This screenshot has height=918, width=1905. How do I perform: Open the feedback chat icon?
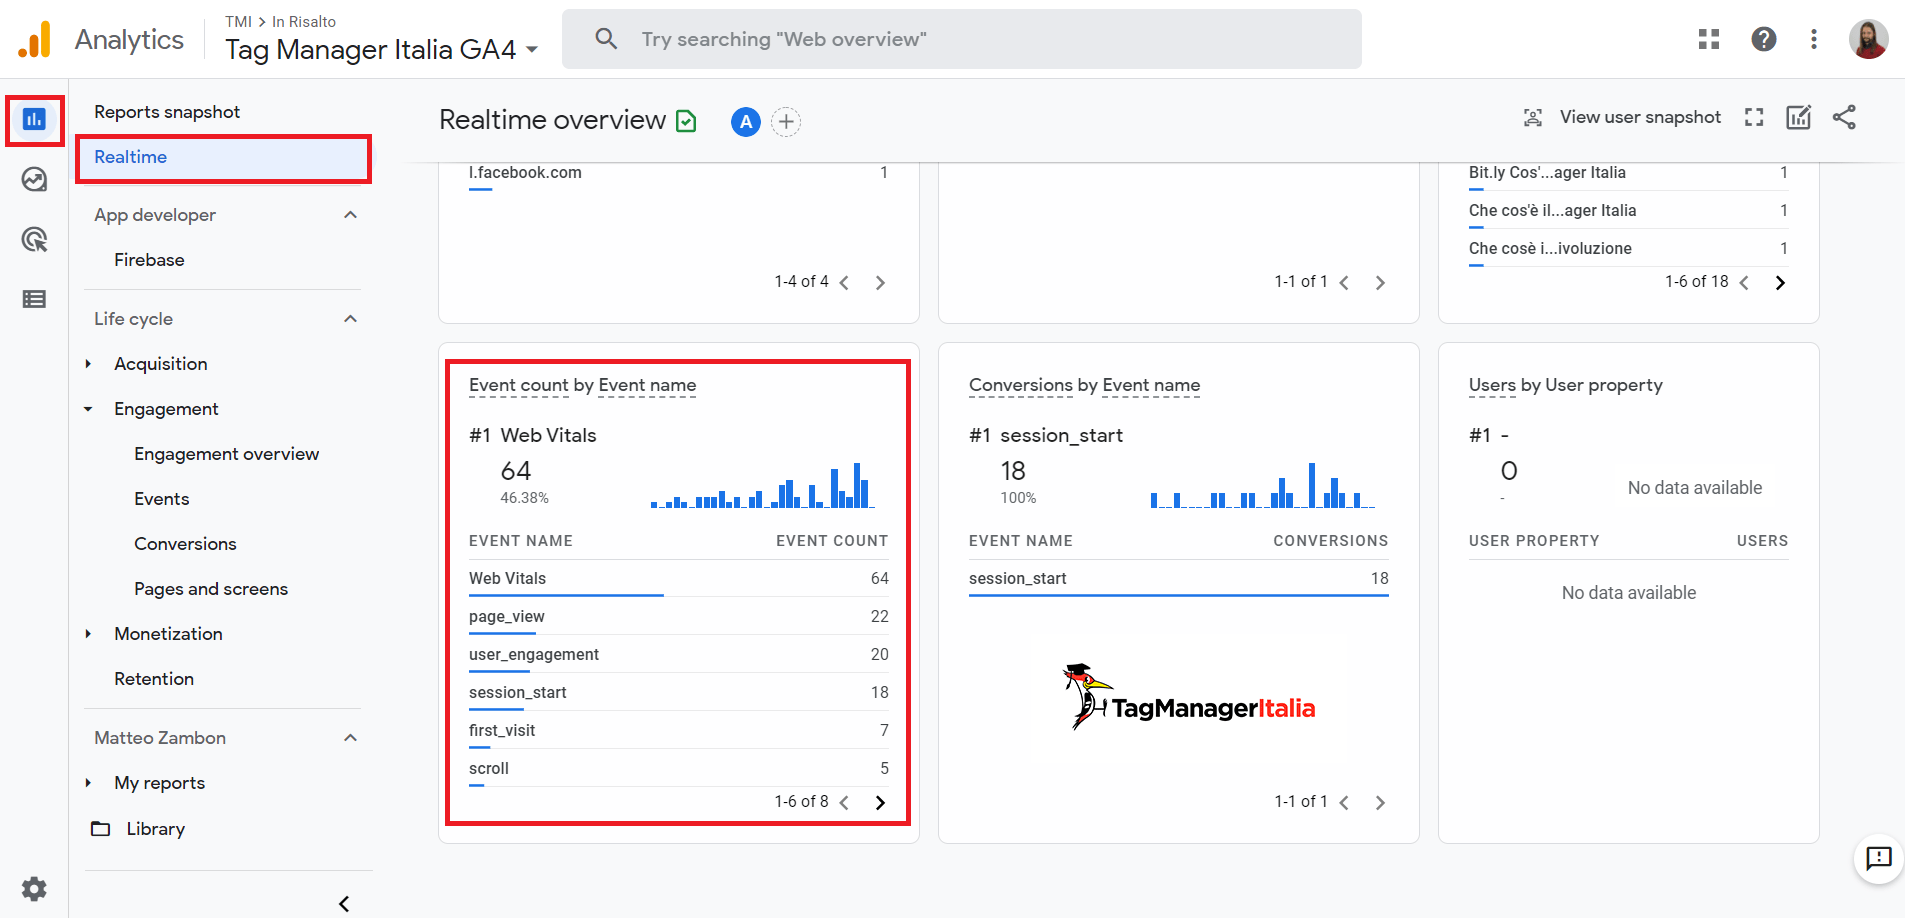pyautogui.click(x=1879, y=858)
